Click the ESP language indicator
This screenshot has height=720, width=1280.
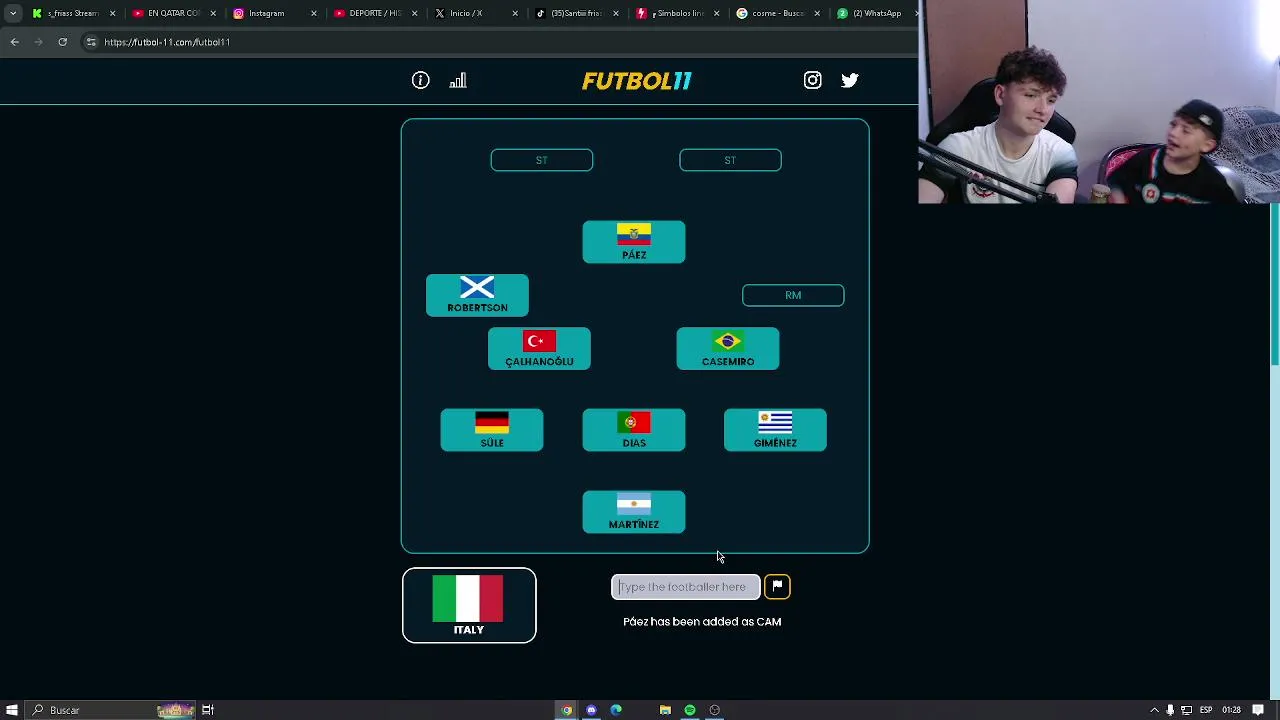click(1205, 710)
